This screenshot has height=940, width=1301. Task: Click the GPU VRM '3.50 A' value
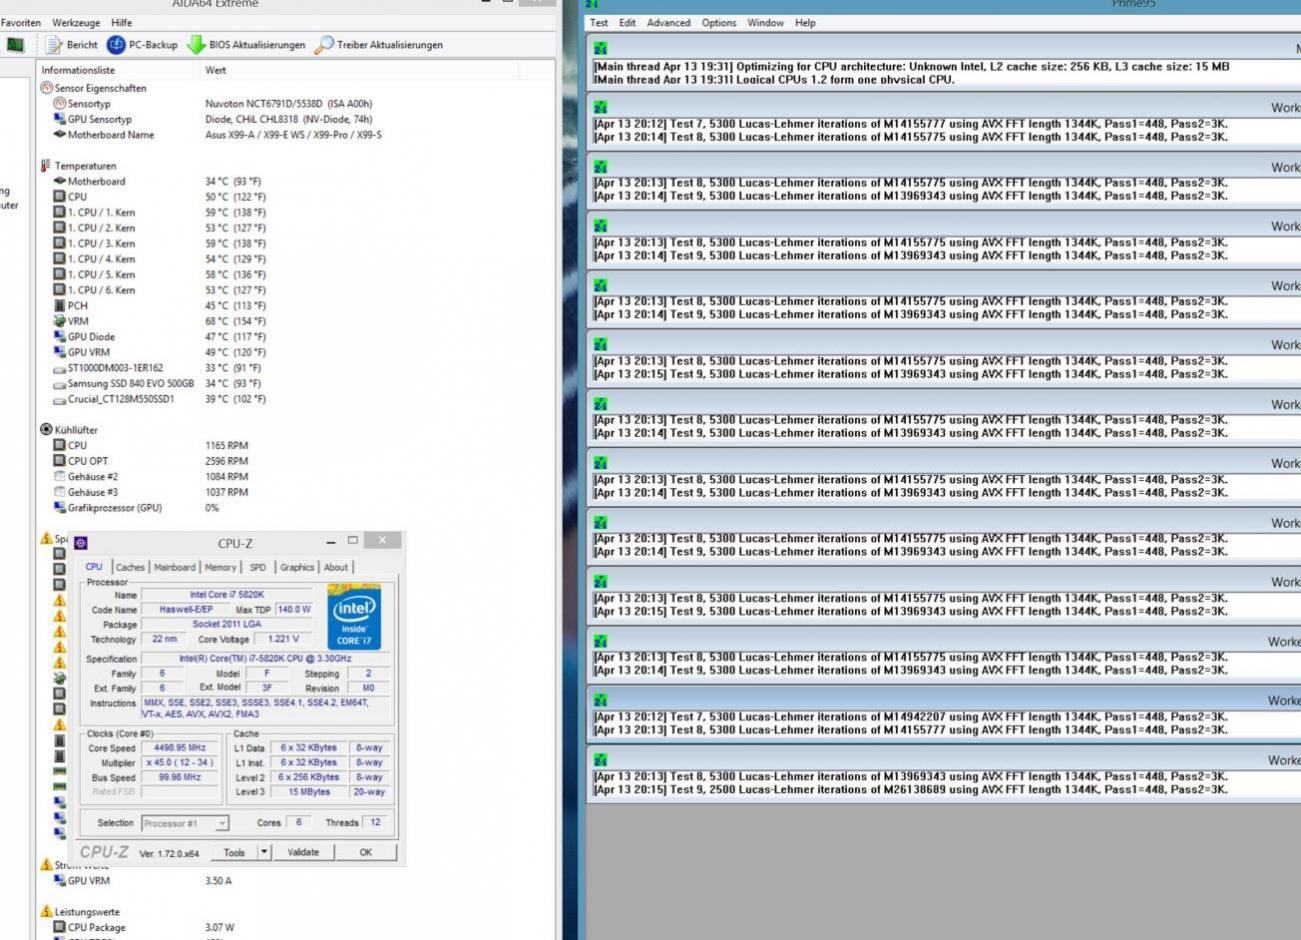218,881
